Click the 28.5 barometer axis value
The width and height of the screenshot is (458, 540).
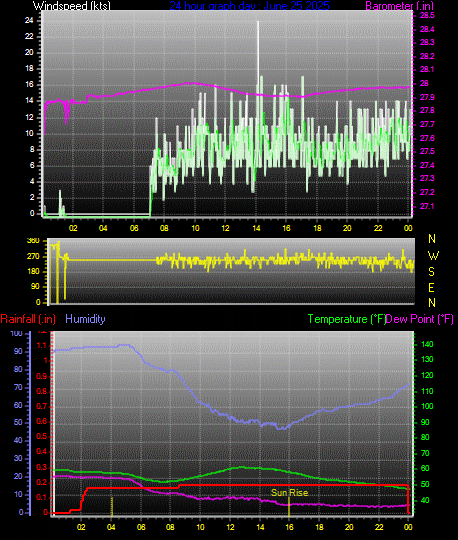pos(427,15)
